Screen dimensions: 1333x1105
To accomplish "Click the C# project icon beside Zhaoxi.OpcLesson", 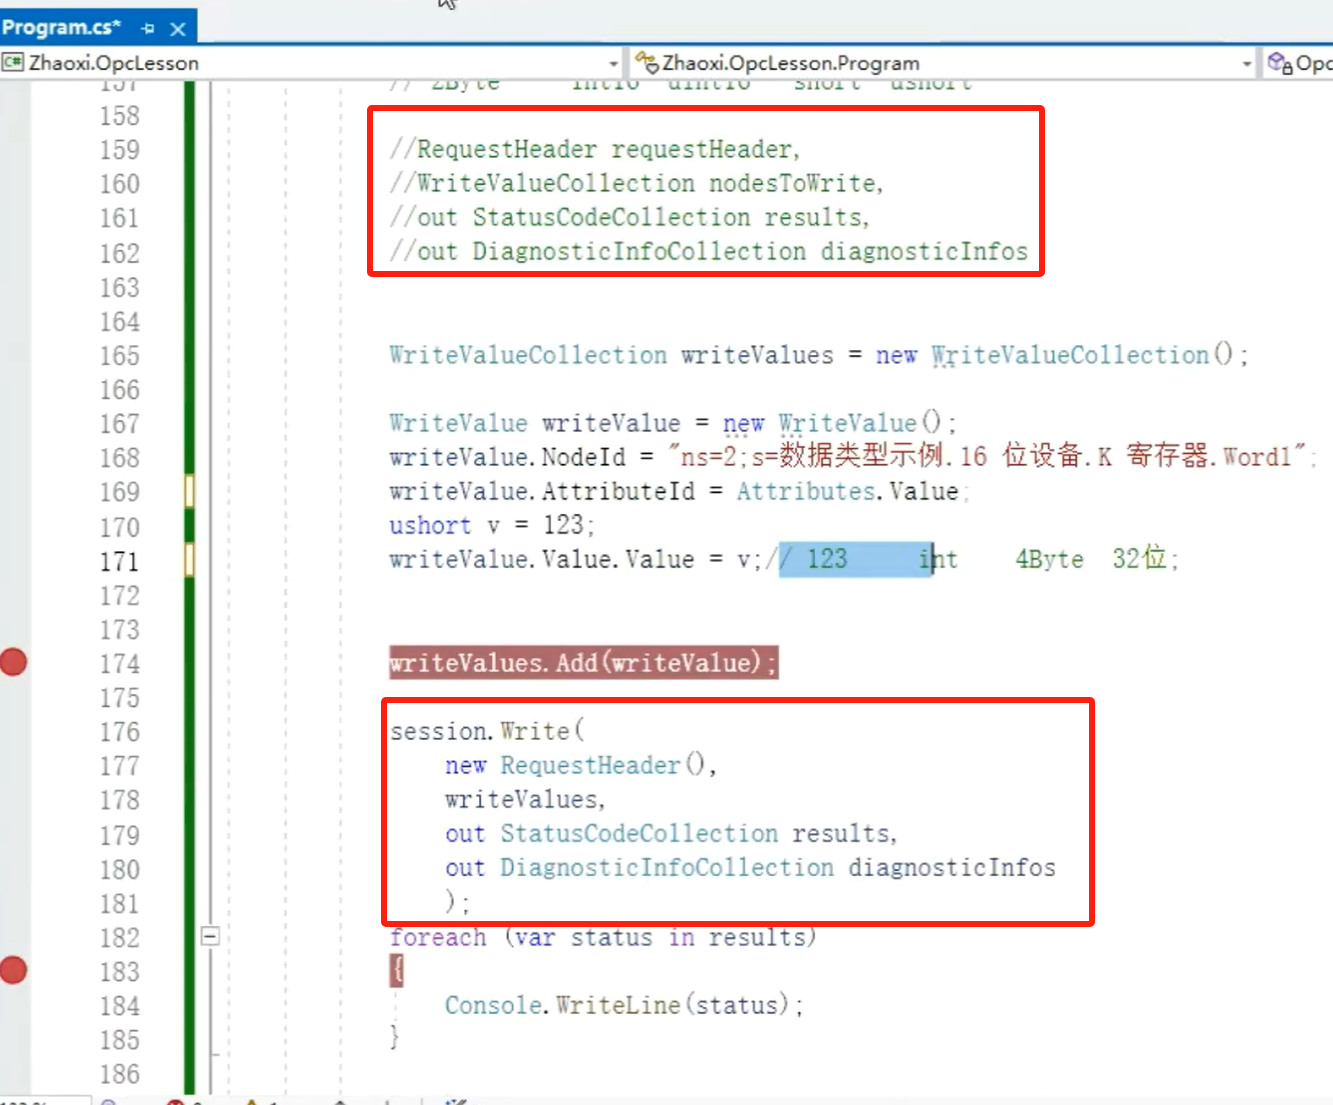I will [x=13, y=63].
